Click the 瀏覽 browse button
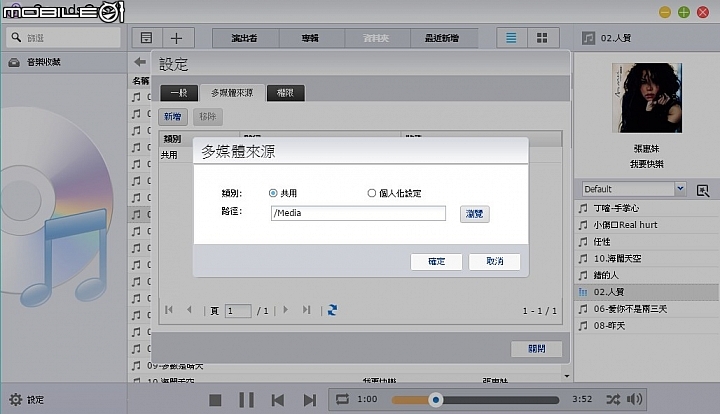This screenshot has width=720, height=414. [x=475, y=214]
